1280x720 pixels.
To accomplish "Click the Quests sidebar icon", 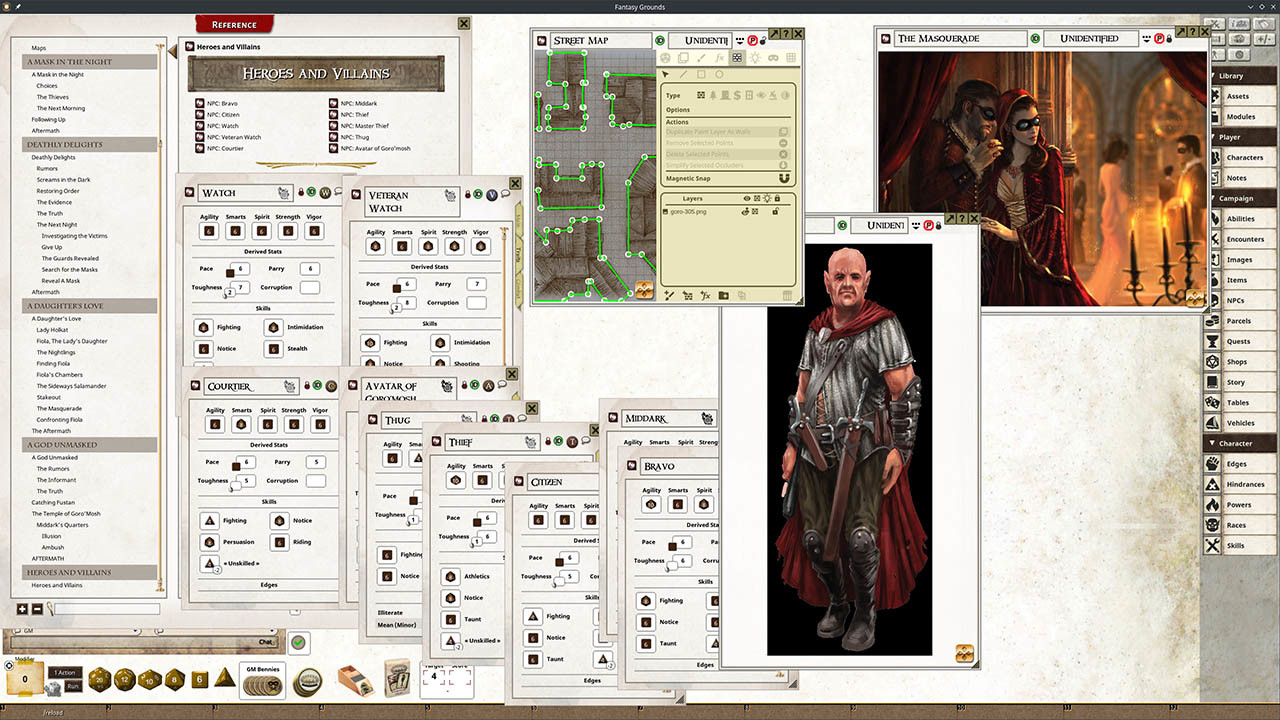I will [1212, 341].
